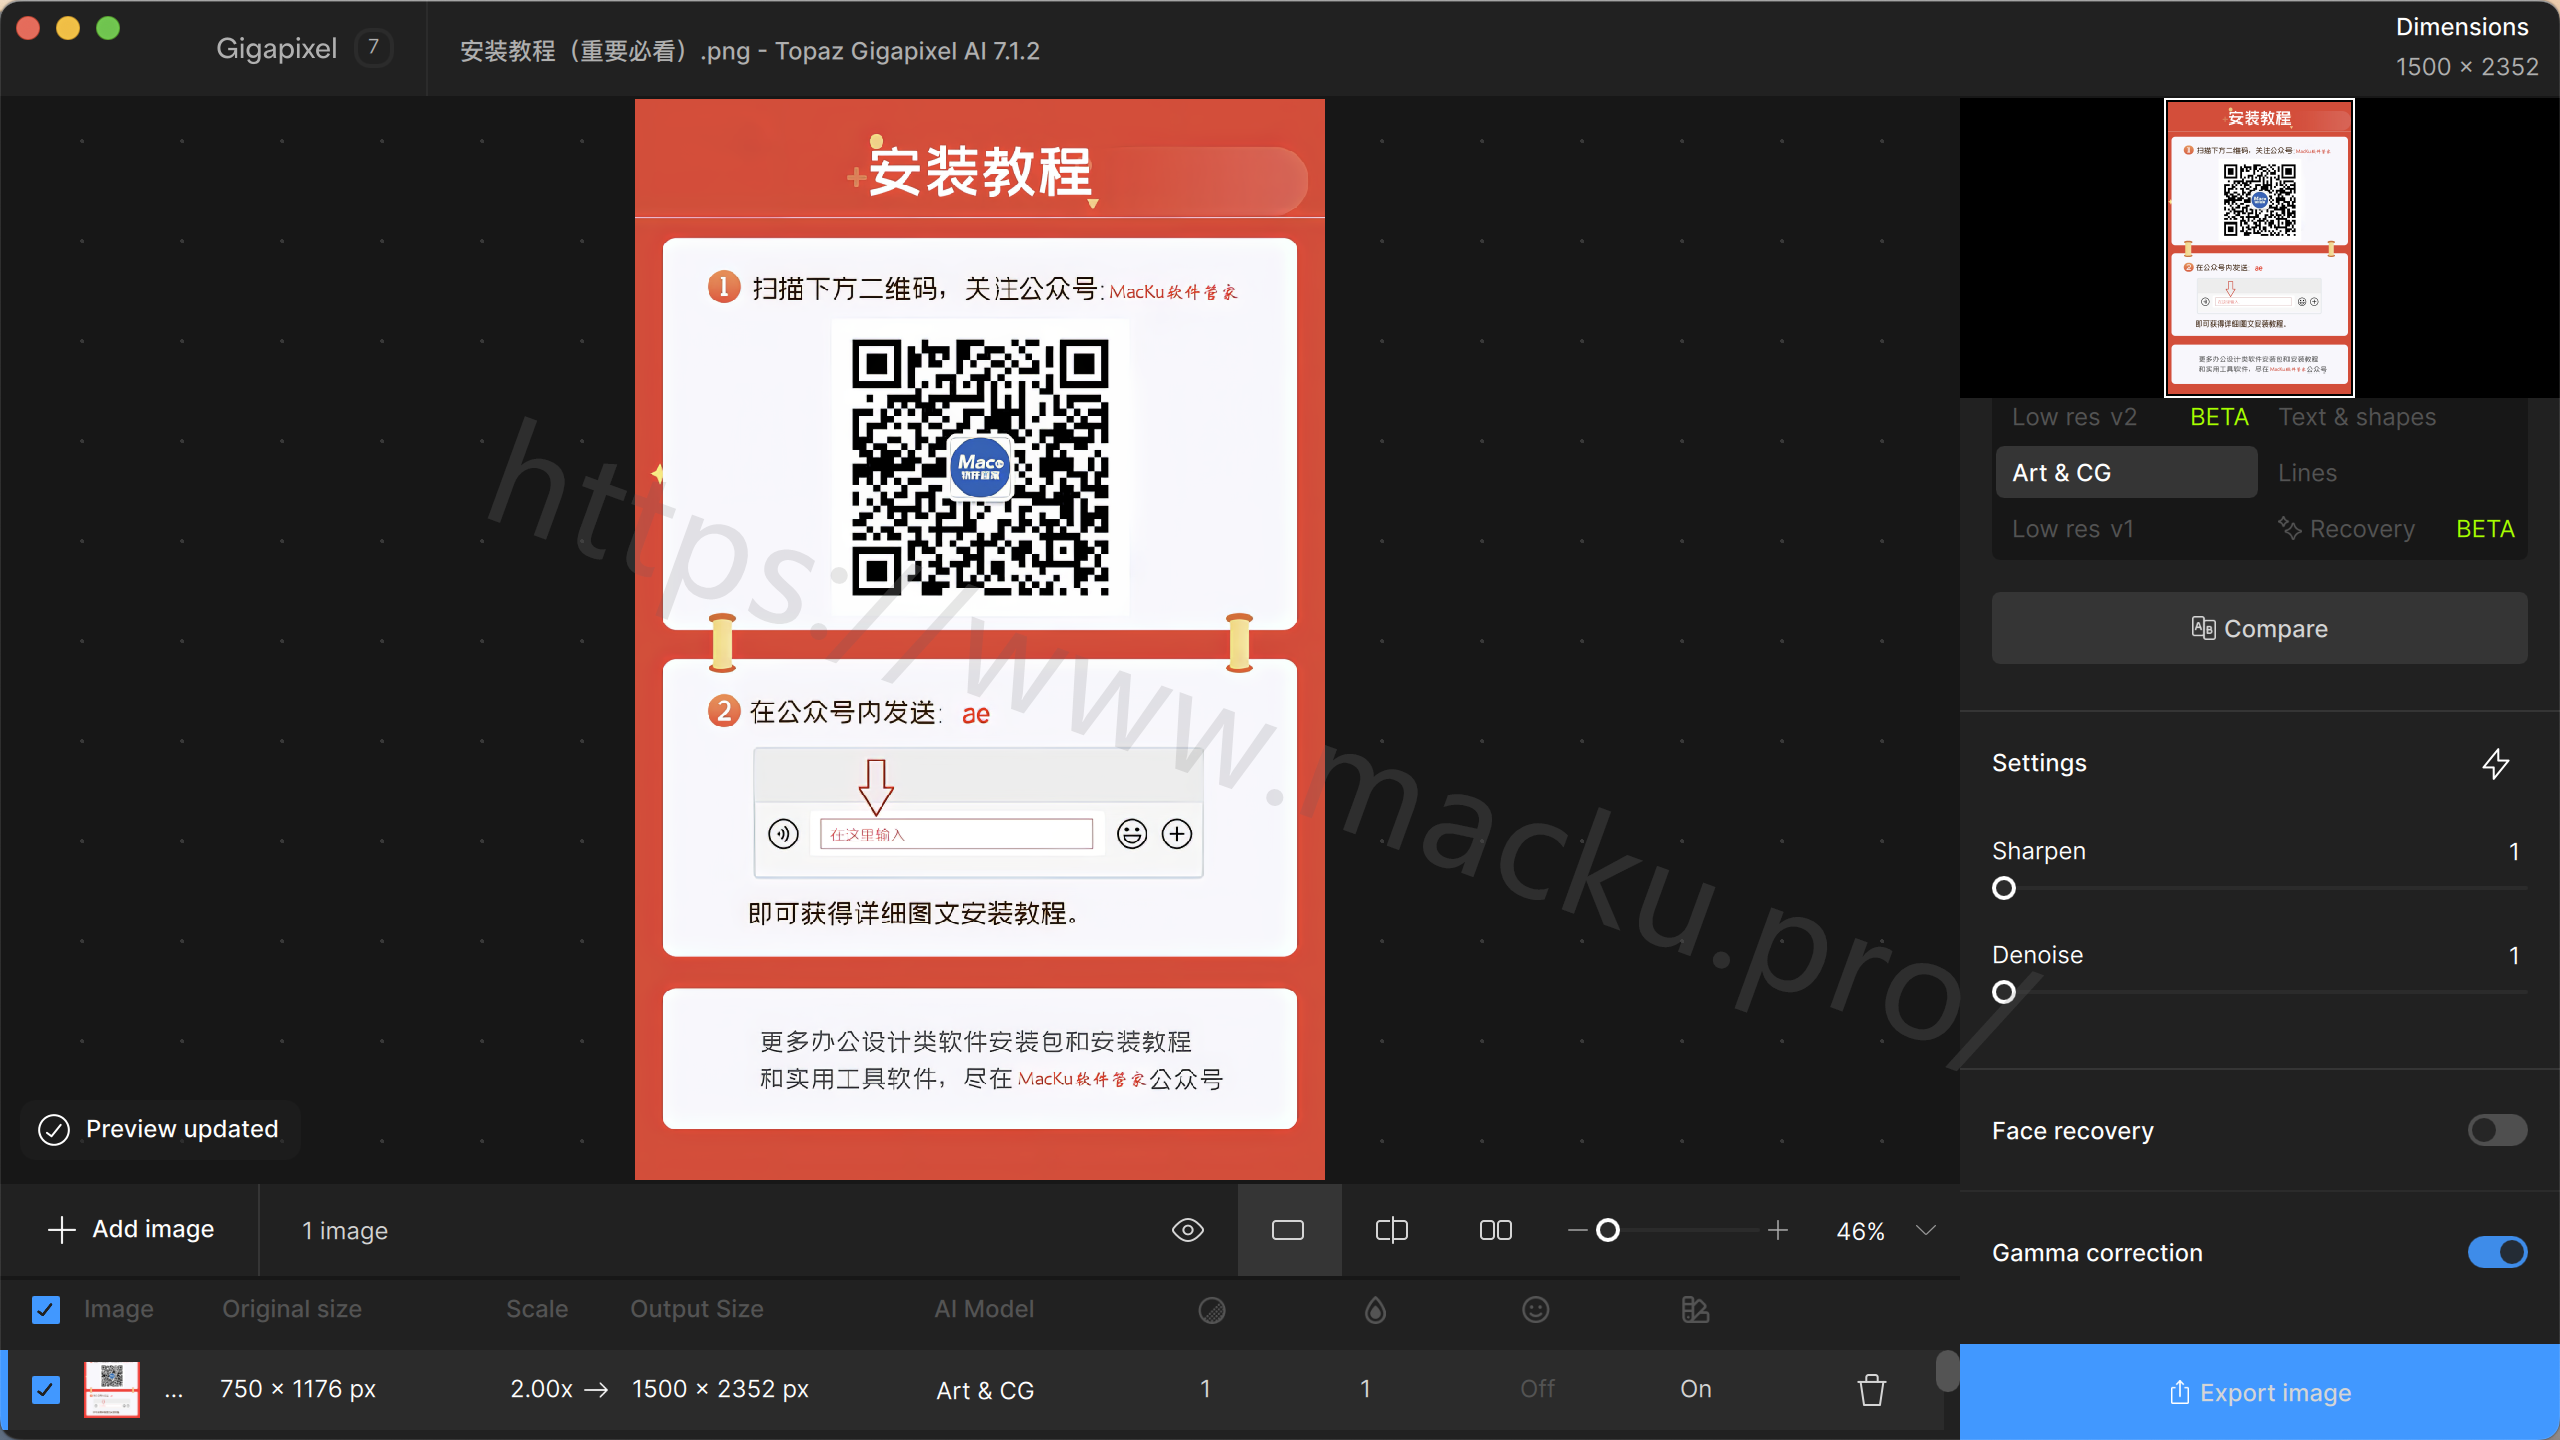Click the Denoise value 1 field
This screenshot has height=1440, width=2560.
pyautogui.click(x=2514, y=955)
